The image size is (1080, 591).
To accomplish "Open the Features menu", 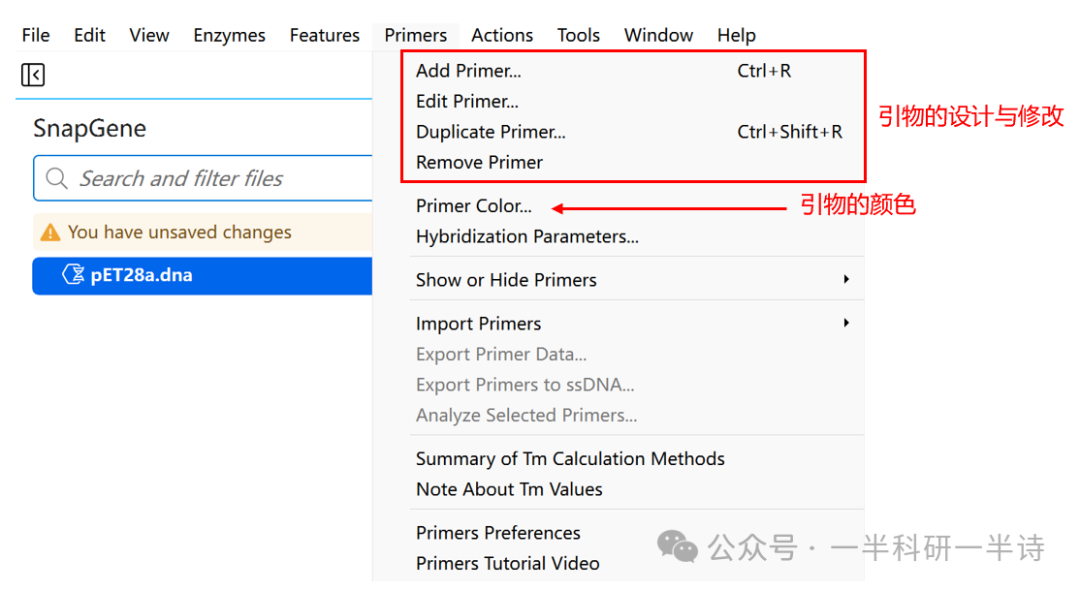I will (x=324, y=35).
